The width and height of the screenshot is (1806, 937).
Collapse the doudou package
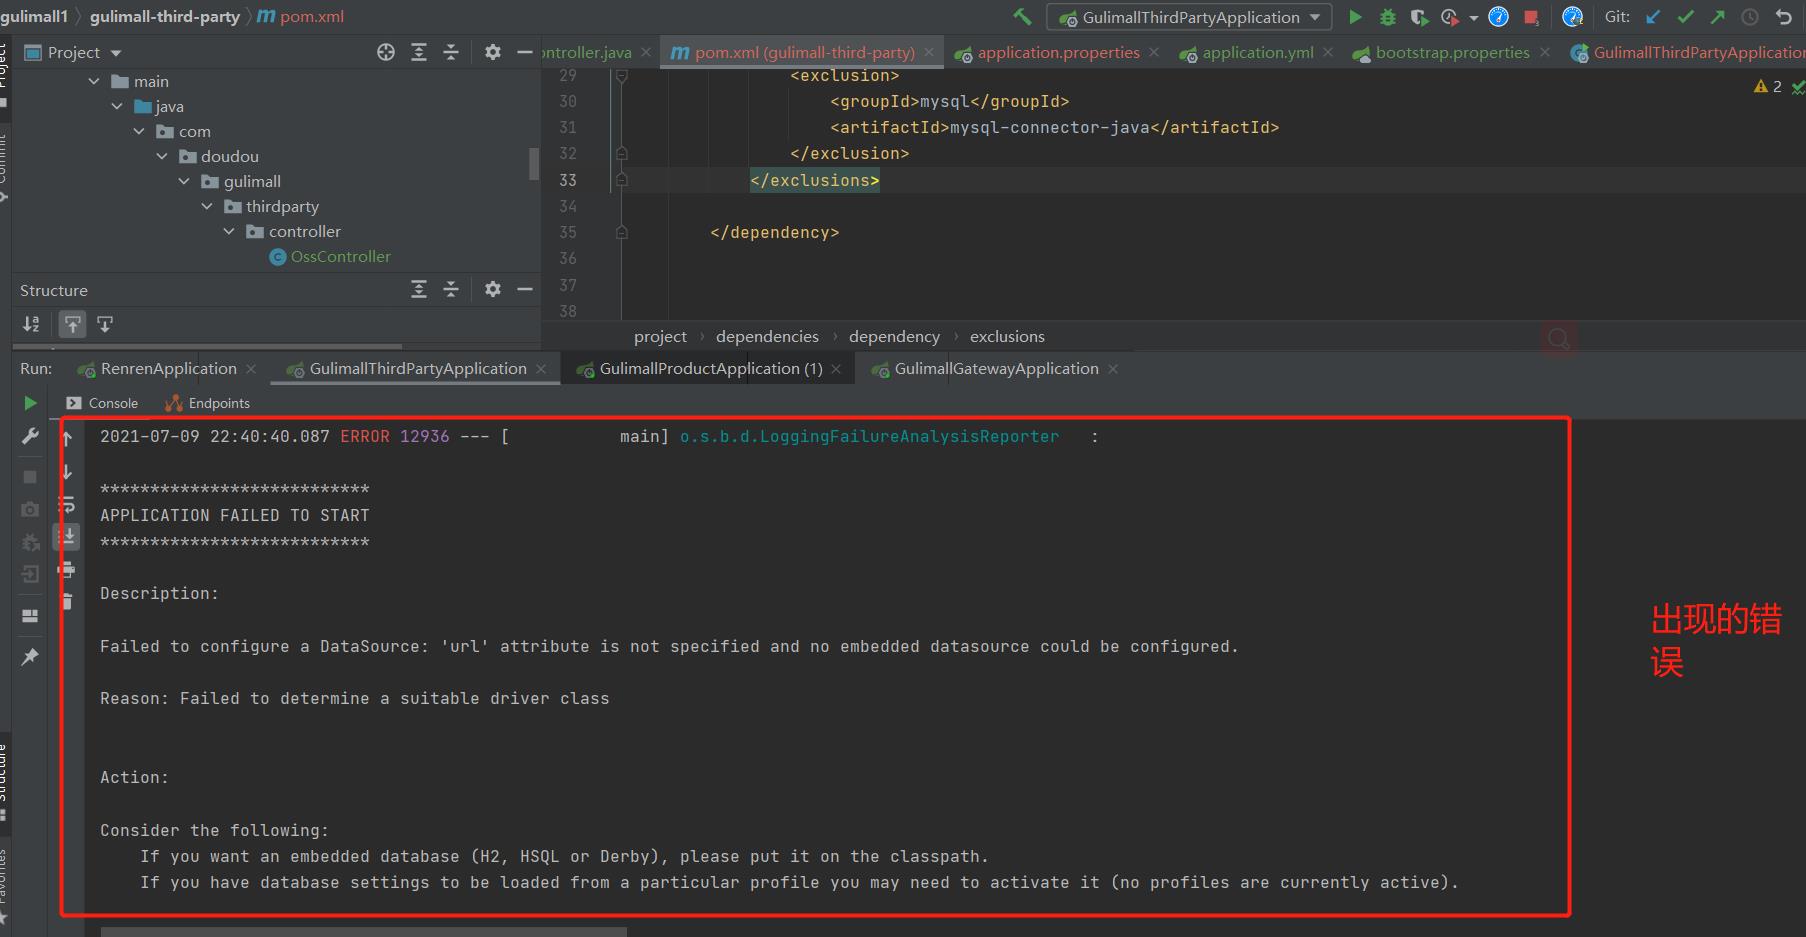point(162,156)
